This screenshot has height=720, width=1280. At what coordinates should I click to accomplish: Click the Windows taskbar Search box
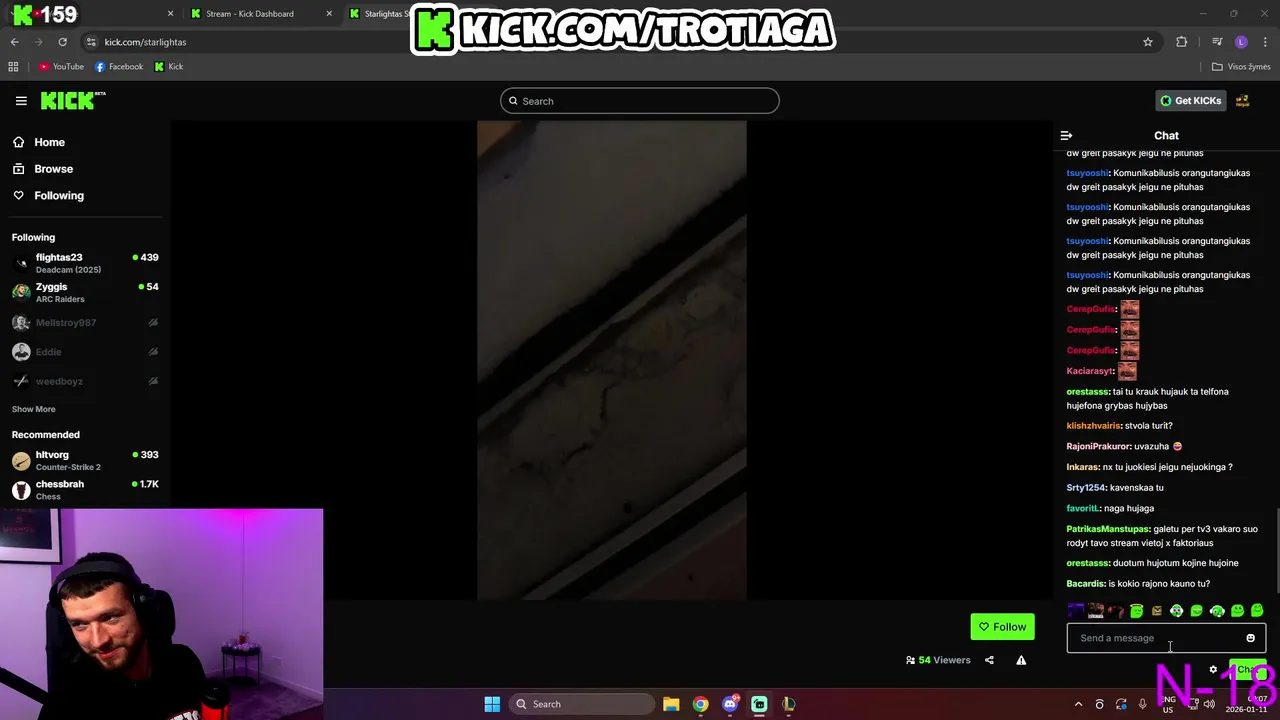[x=581, y=704]
